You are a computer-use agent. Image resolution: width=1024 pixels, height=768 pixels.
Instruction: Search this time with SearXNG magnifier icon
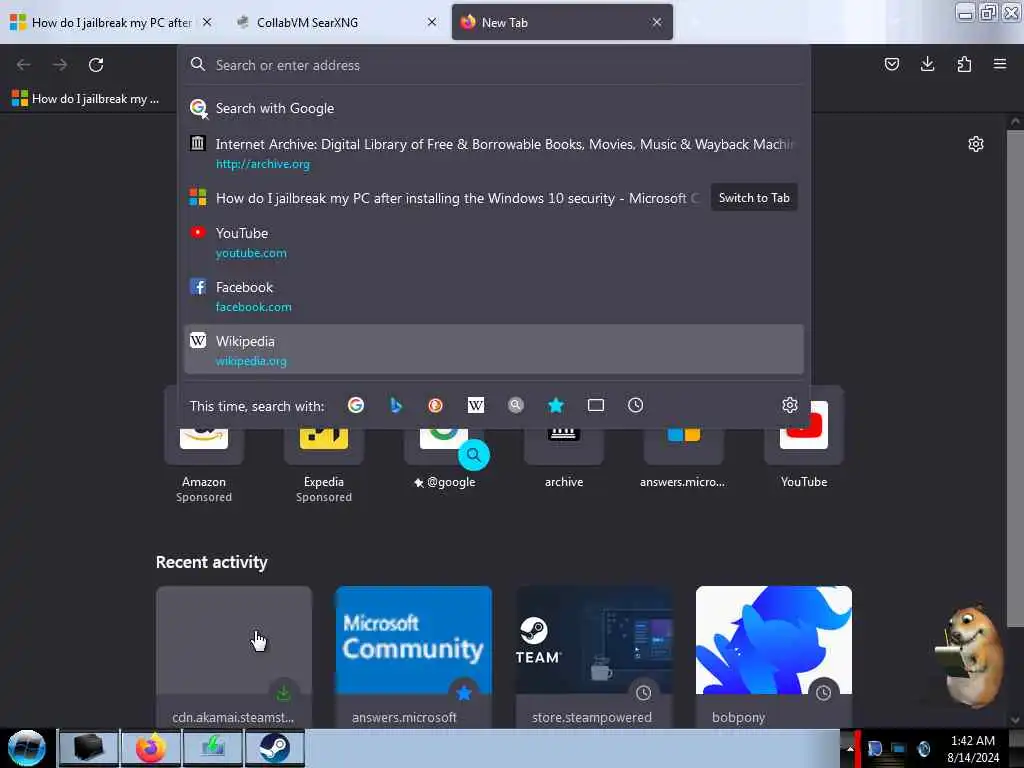coord(516,406)
